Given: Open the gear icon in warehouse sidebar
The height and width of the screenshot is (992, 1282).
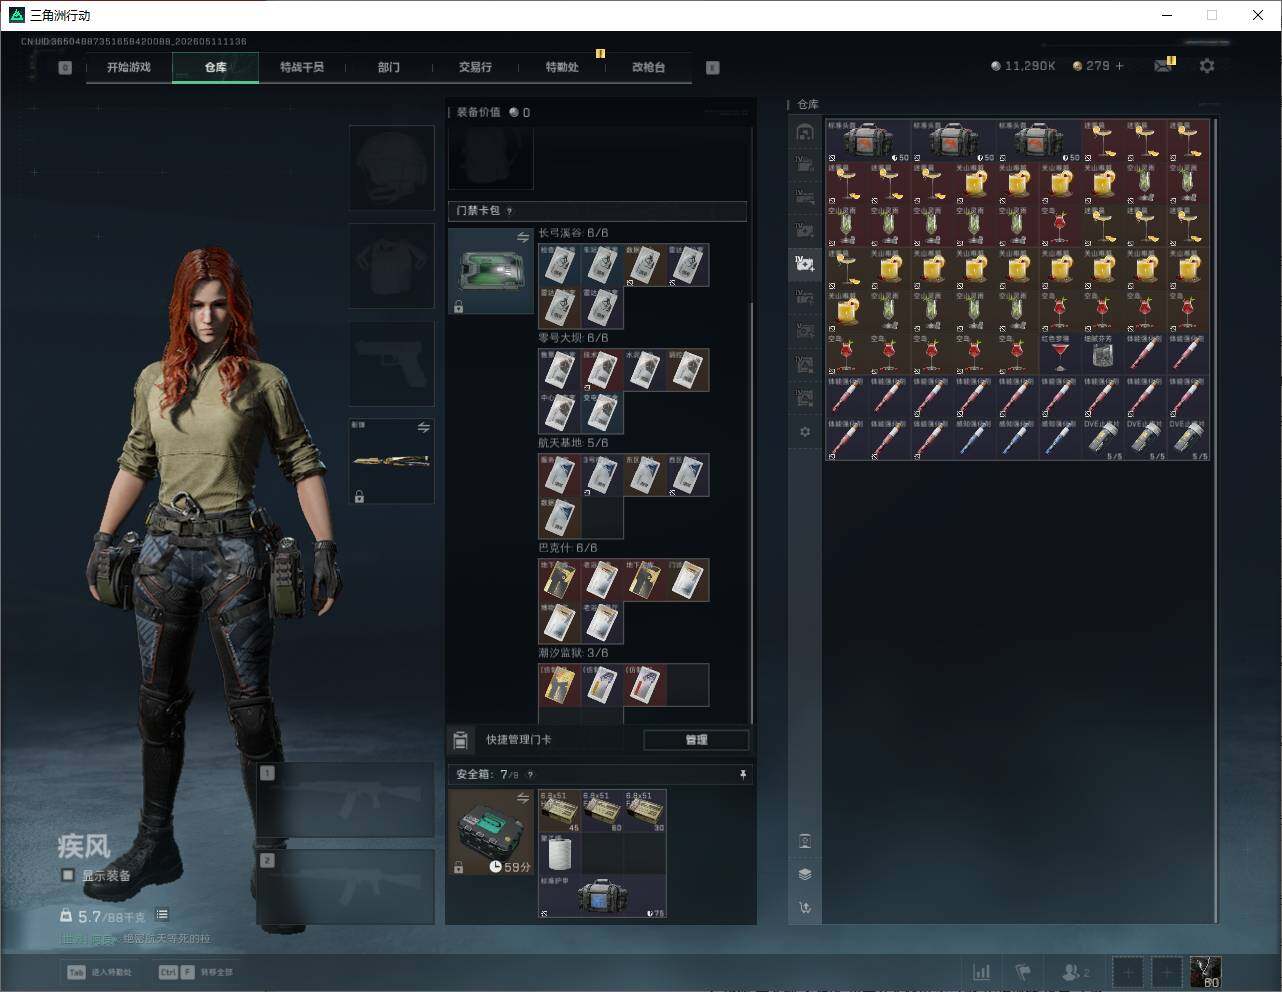Looking at the screenshot, I should (805, 432).
